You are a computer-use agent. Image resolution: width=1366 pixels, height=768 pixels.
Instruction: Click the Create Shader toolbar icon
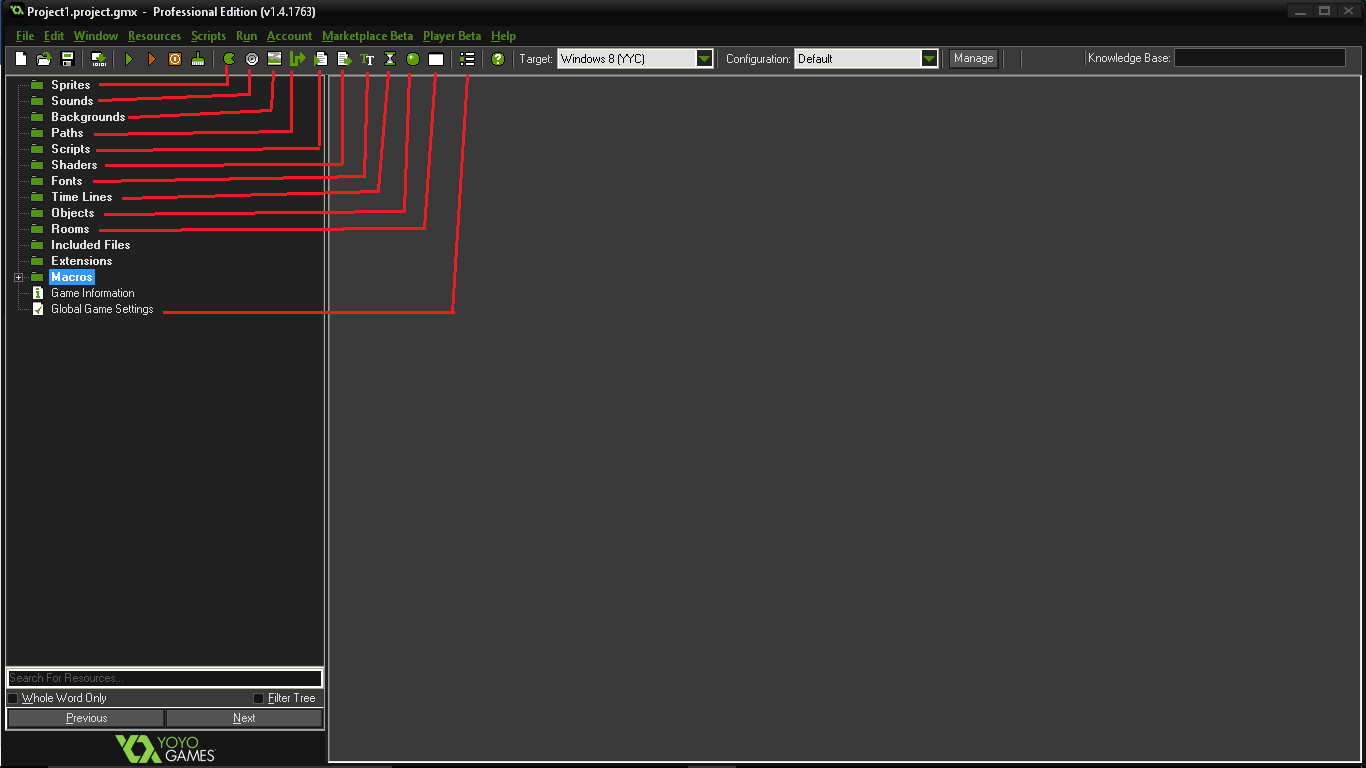pyautogui.click(x=344, y=59)
